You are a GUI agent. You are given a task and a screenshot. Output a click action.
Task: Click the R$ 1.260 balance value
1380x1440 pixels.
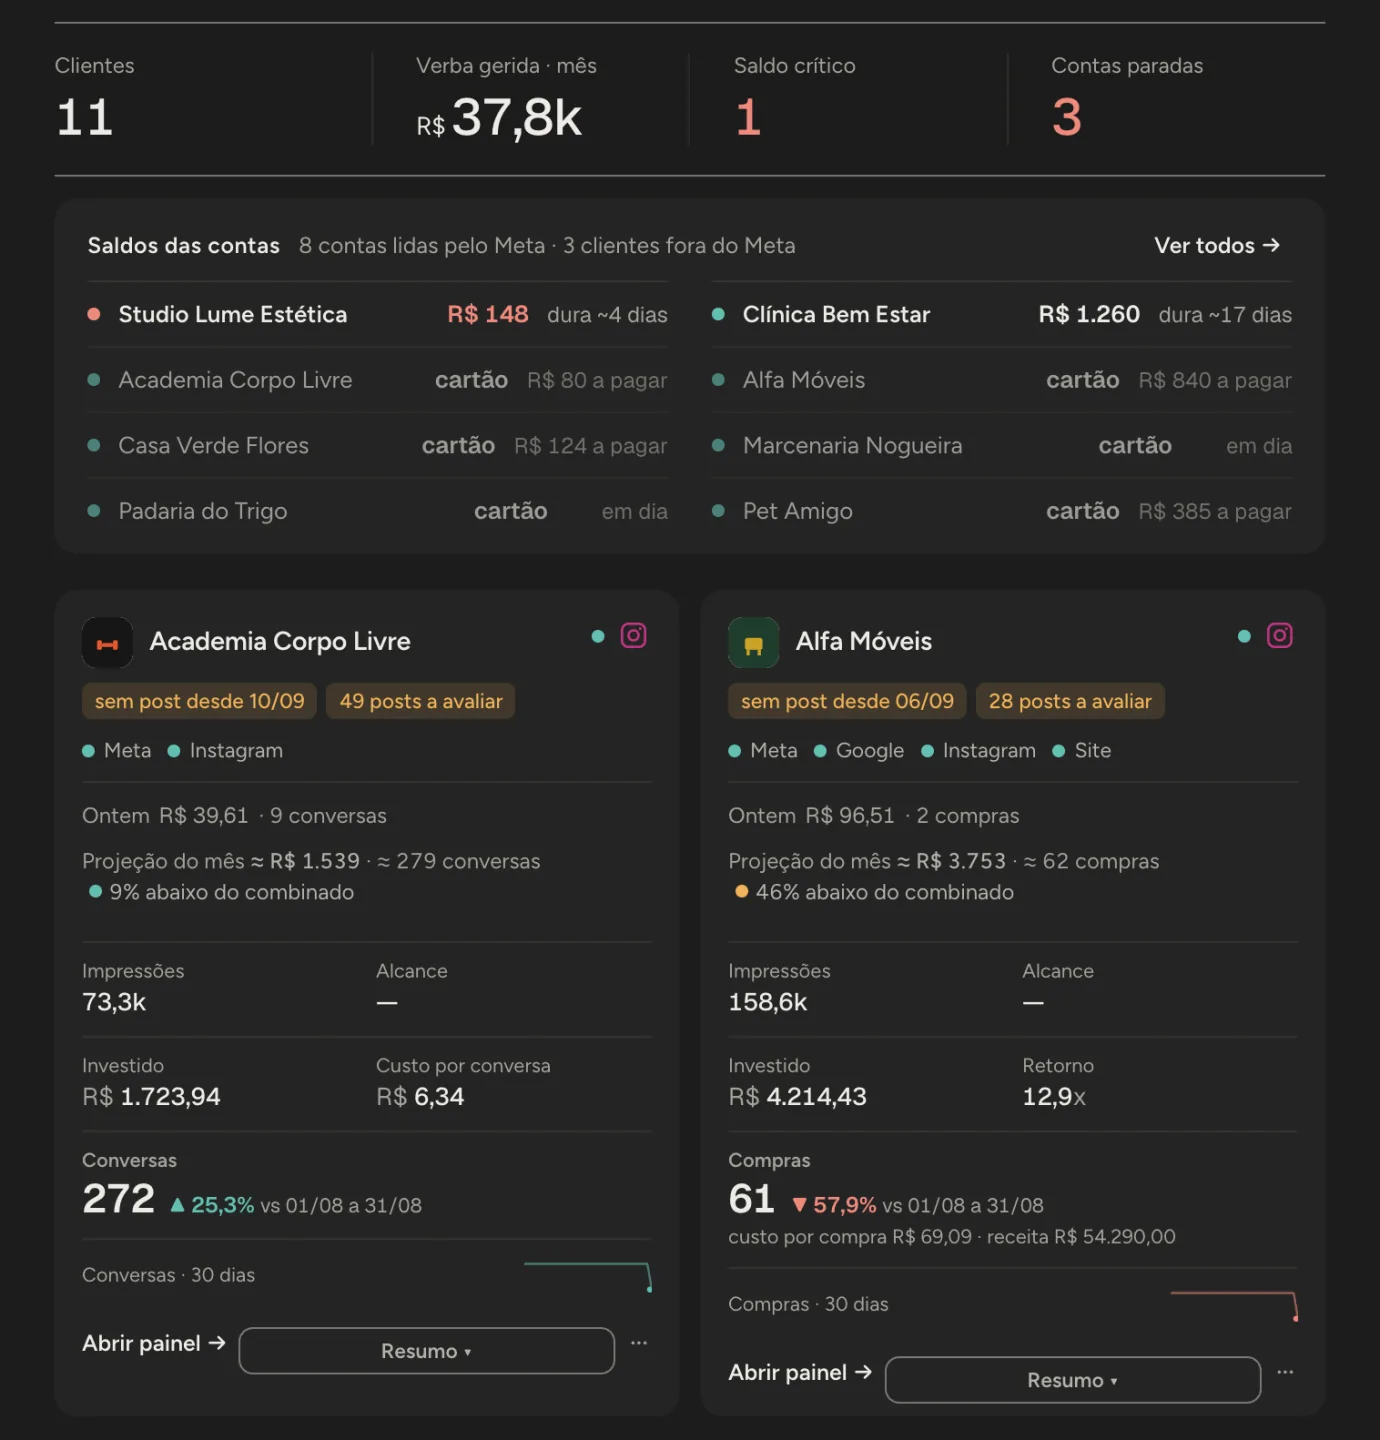click(x=1089, y=315)
